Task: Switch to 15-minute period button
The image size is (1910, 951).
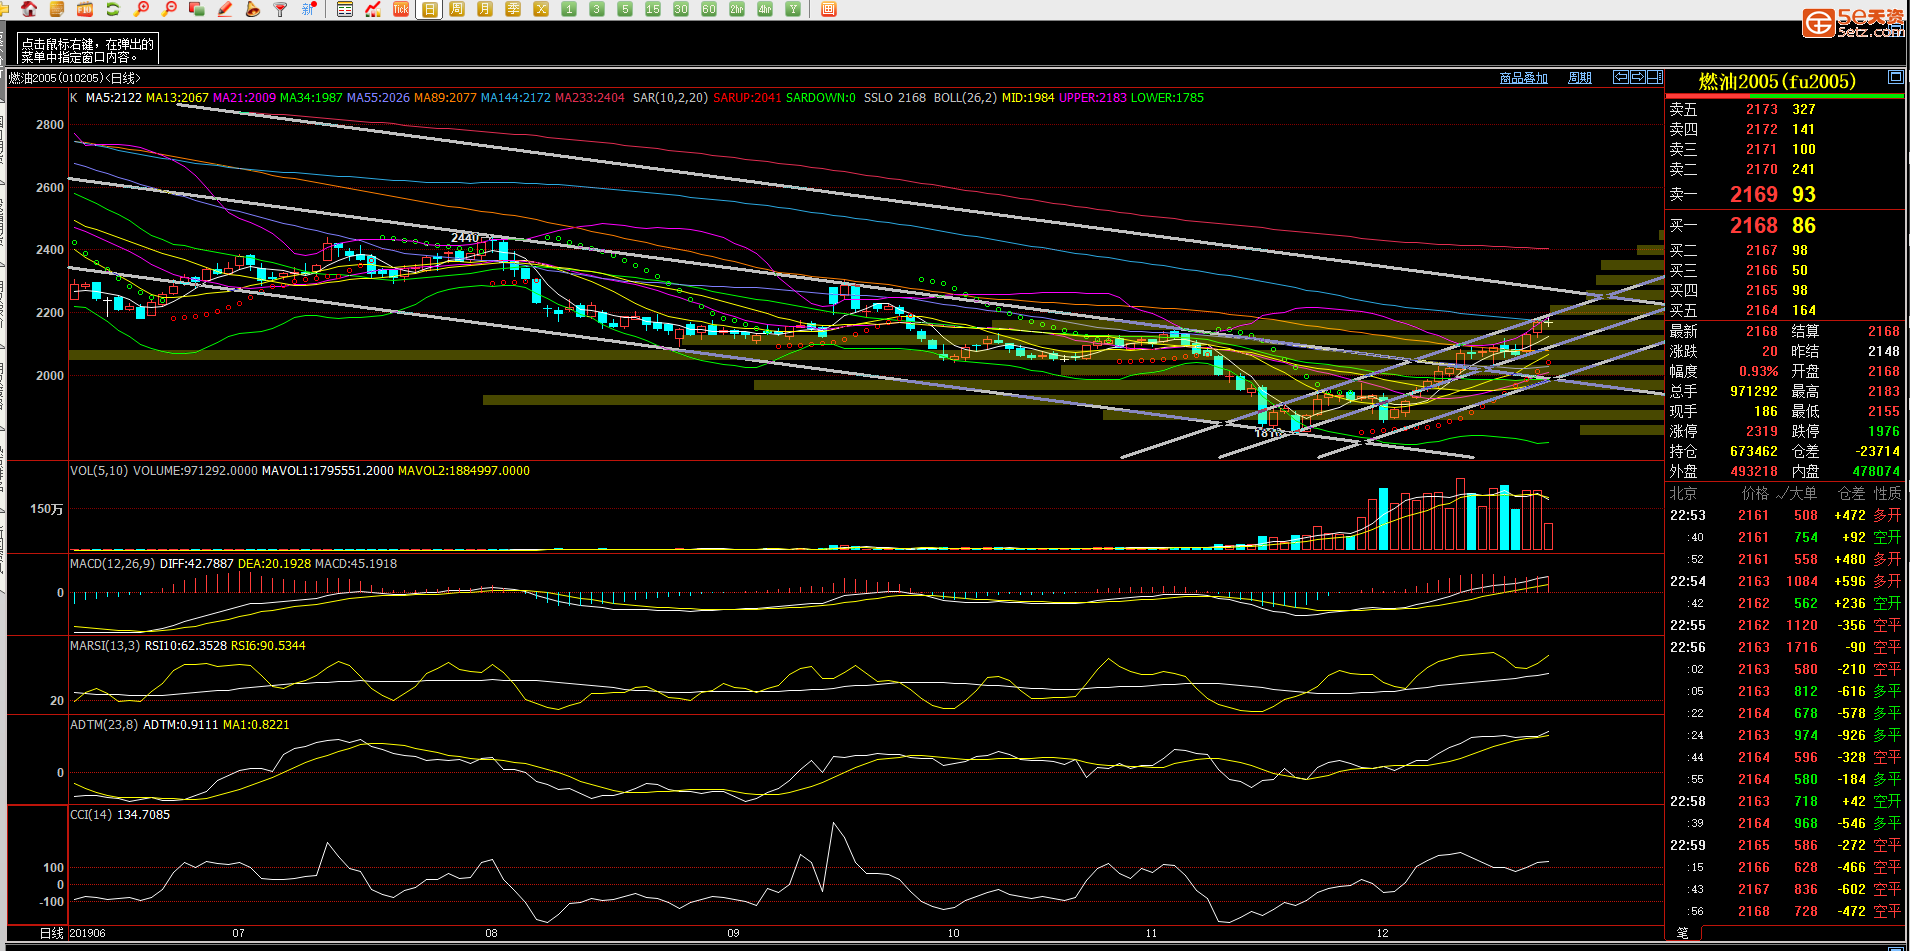Action: 653,9
